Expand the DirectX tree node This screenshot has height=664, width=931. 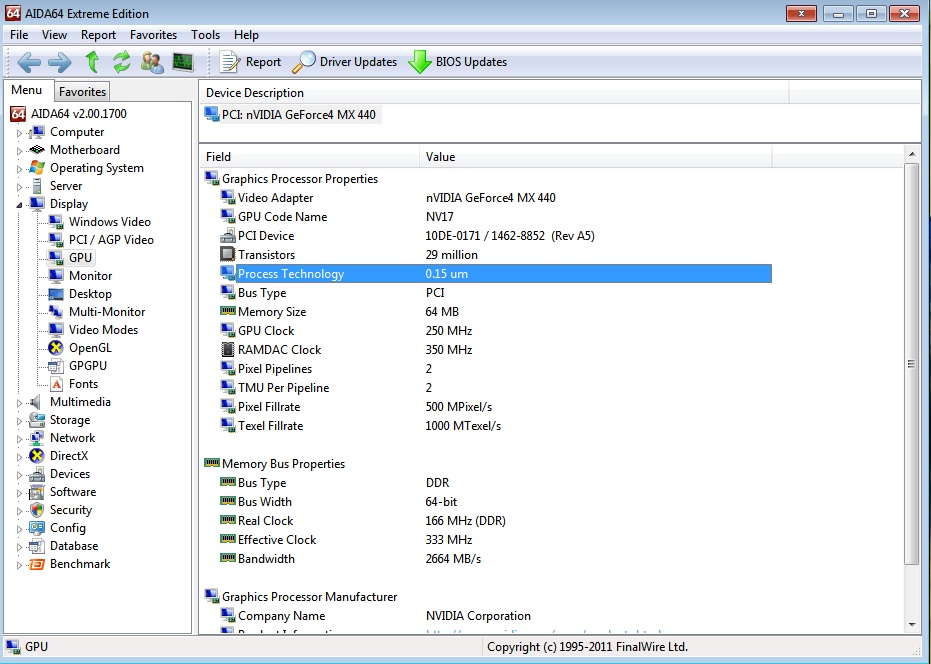(19, 457)
